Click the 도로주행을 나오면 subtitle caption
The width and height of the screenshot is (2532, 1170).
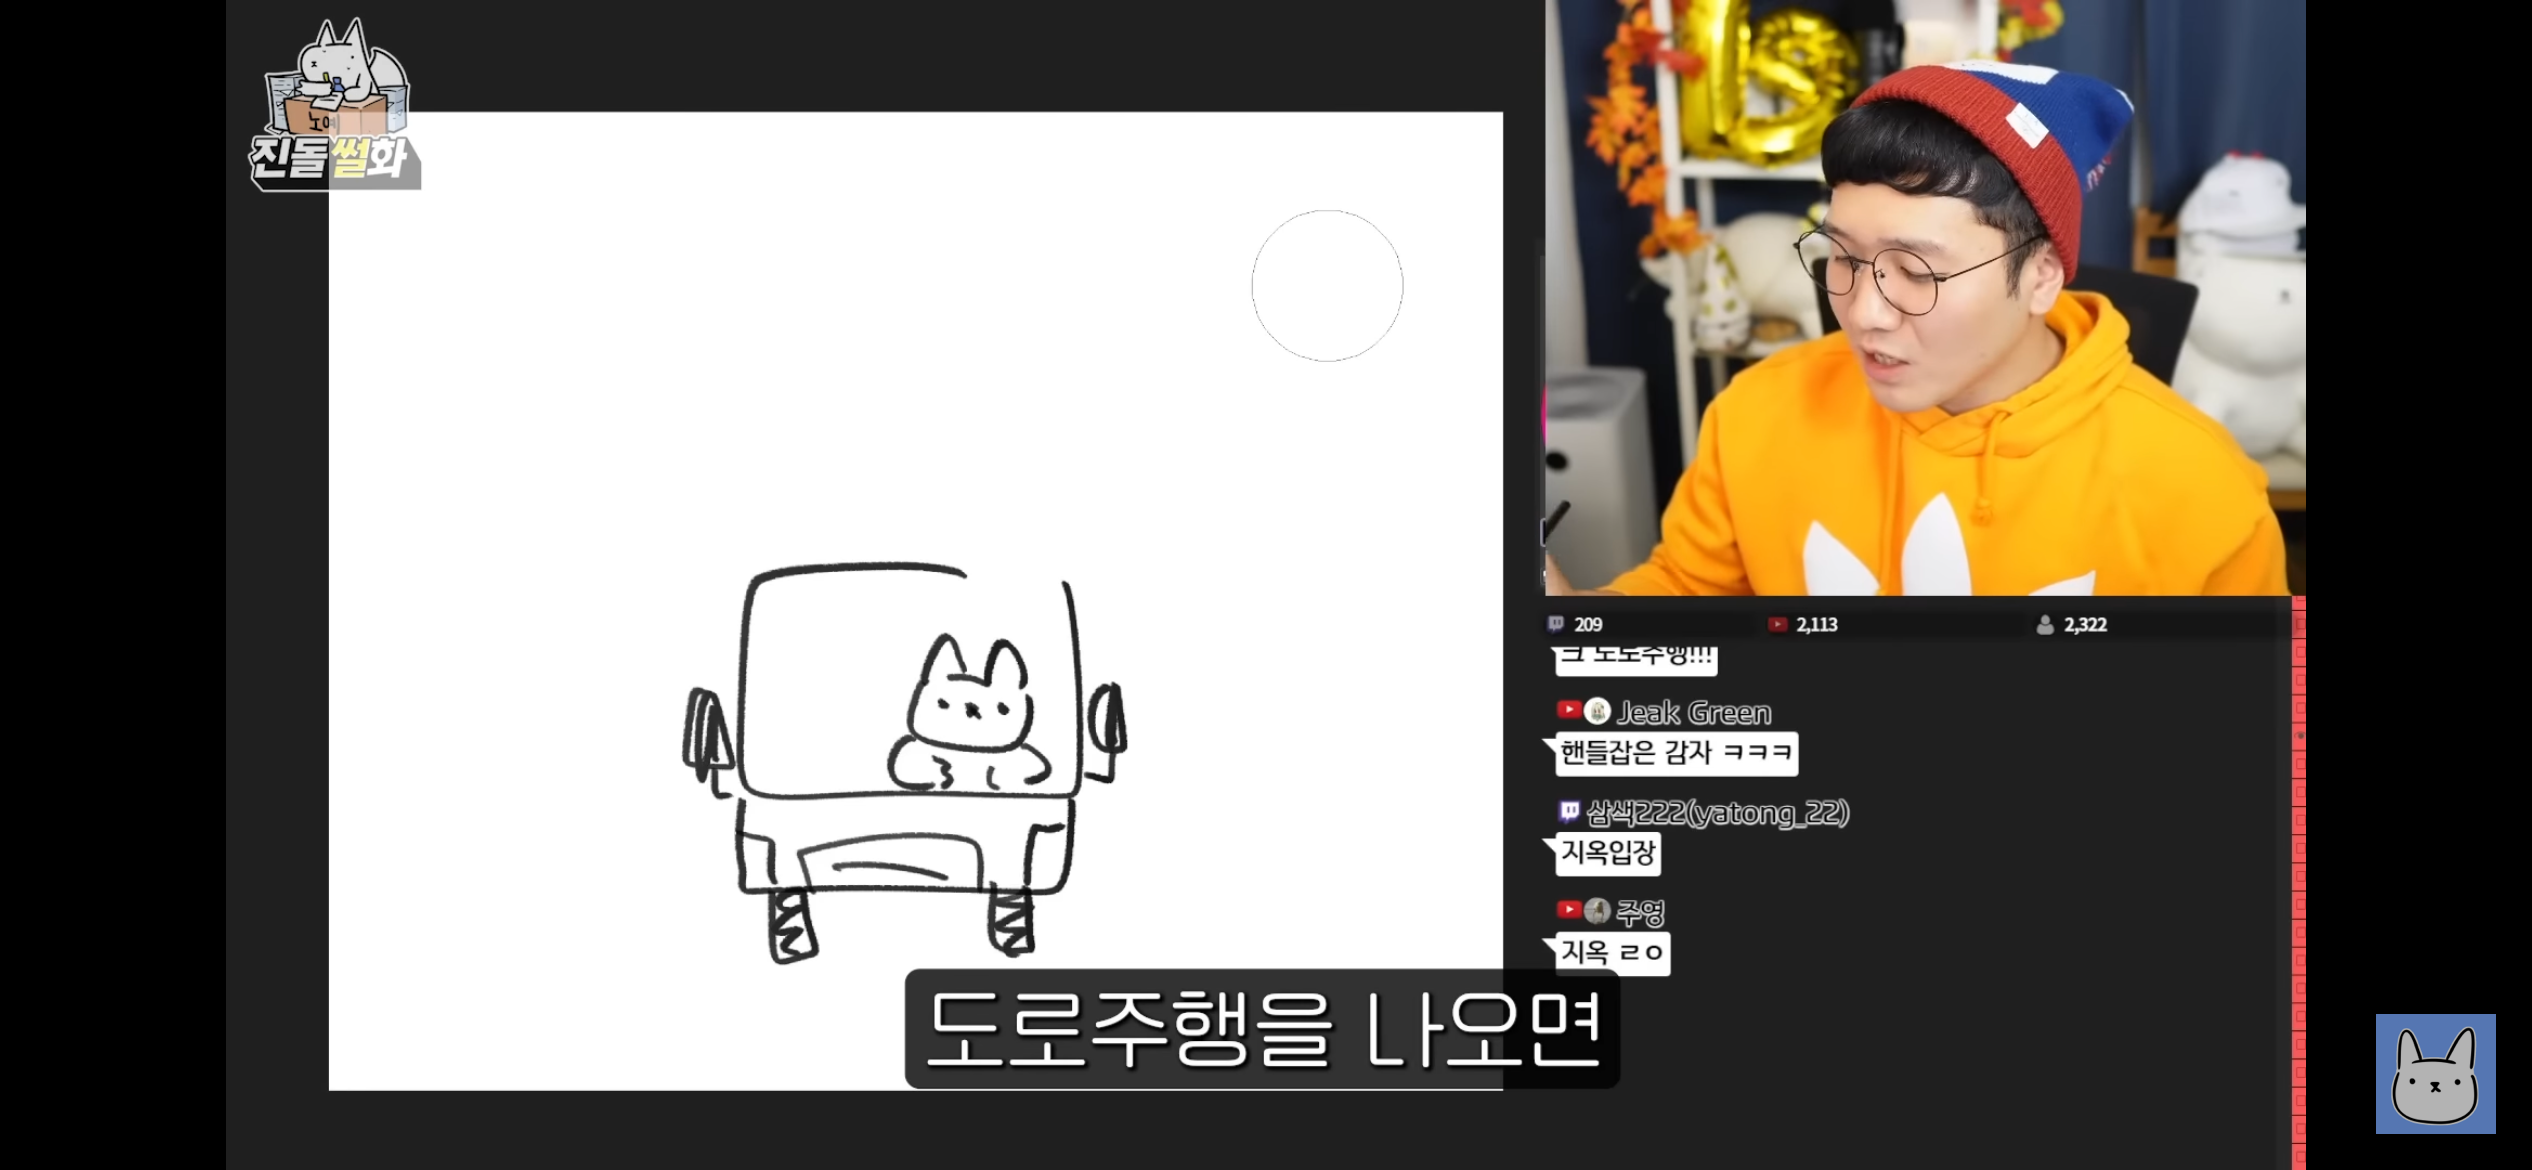coord(1262,1029)
